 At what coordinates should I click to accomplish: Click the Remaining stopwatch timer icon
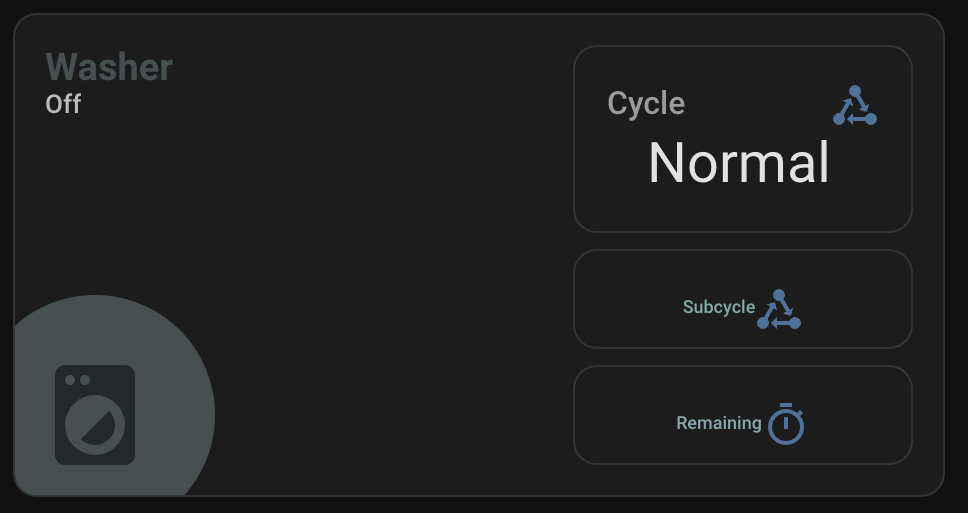tap(786, 424)
